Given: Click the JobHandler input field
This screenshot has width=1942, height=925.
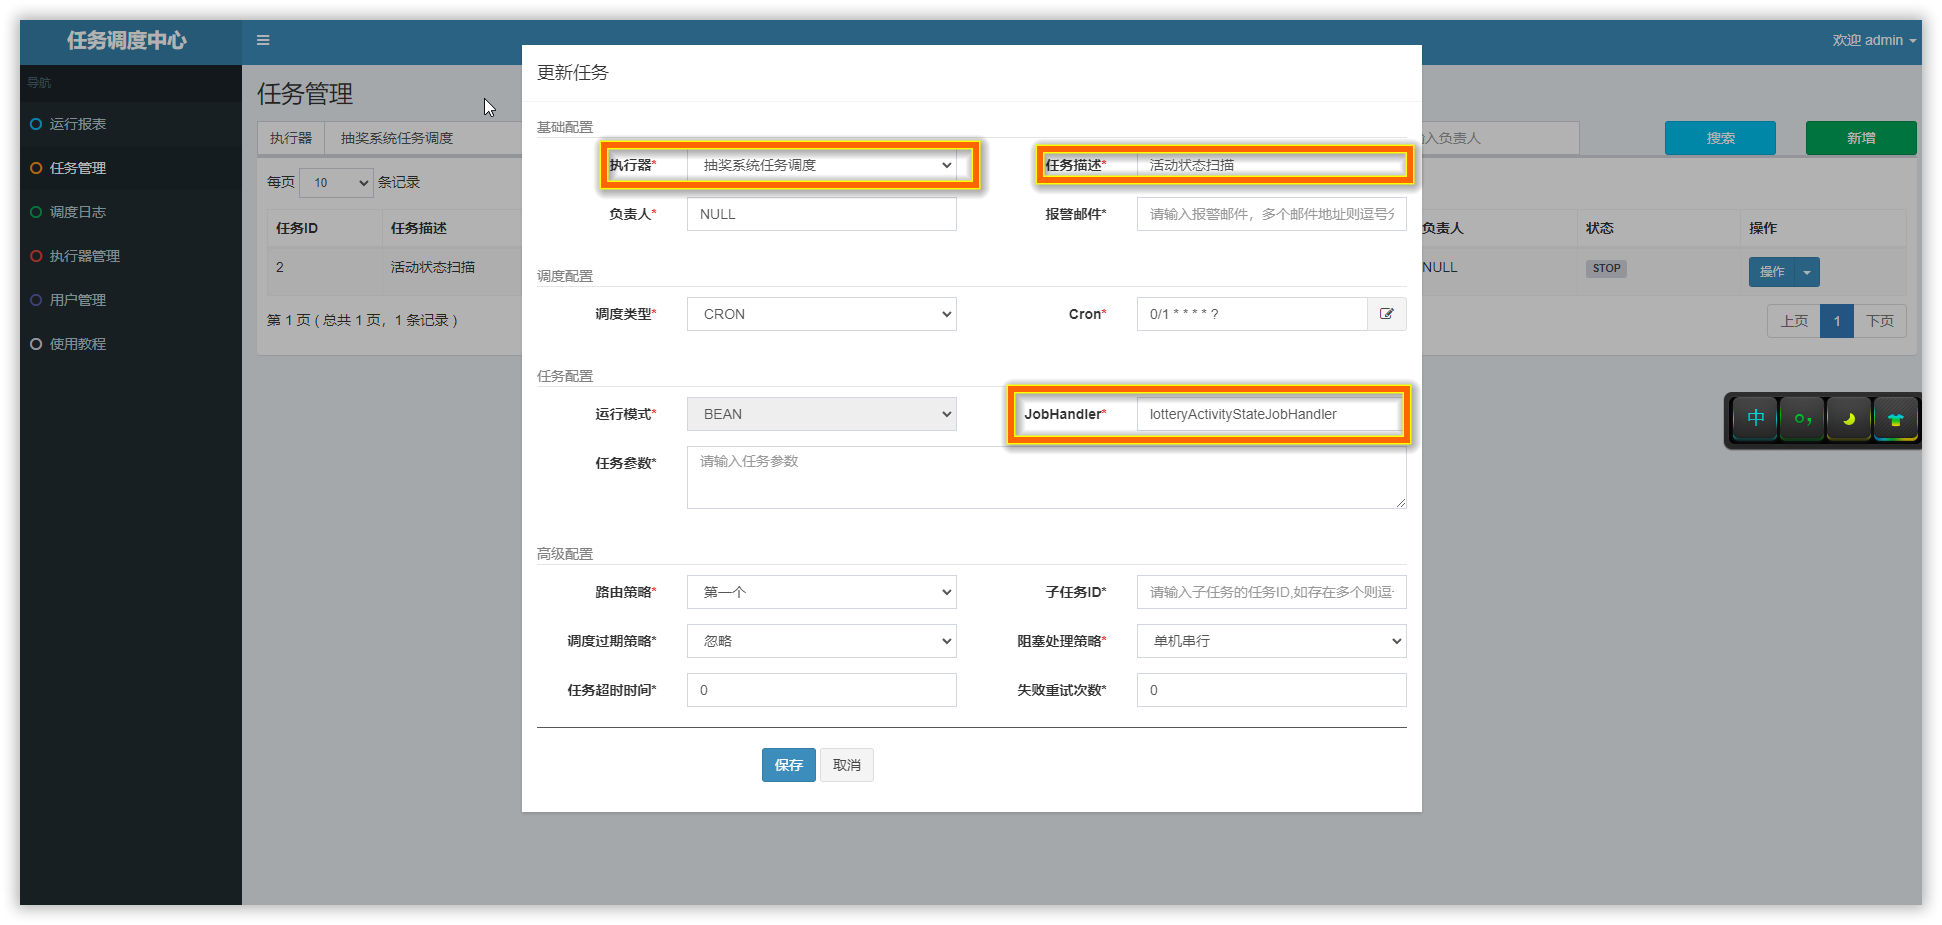Looking at the screenshot, I should coord(1268,414).
